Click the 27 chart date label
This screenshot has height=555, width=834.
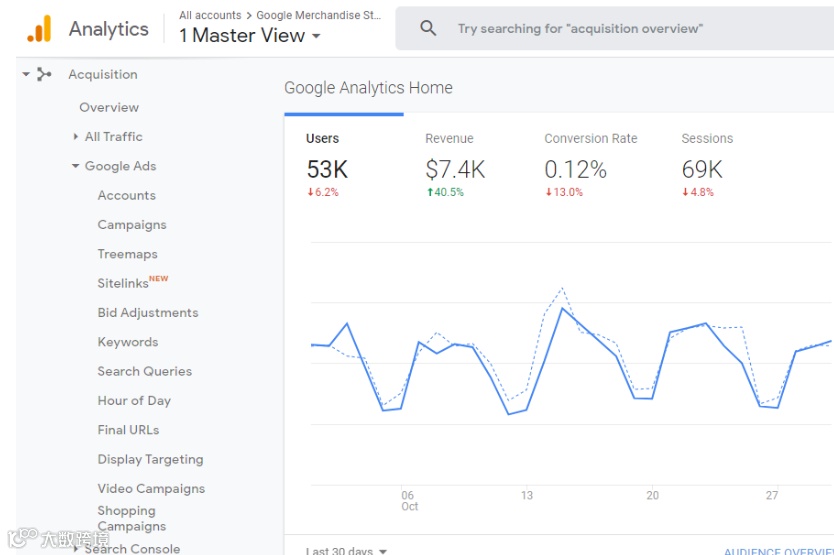pos(772,495)
